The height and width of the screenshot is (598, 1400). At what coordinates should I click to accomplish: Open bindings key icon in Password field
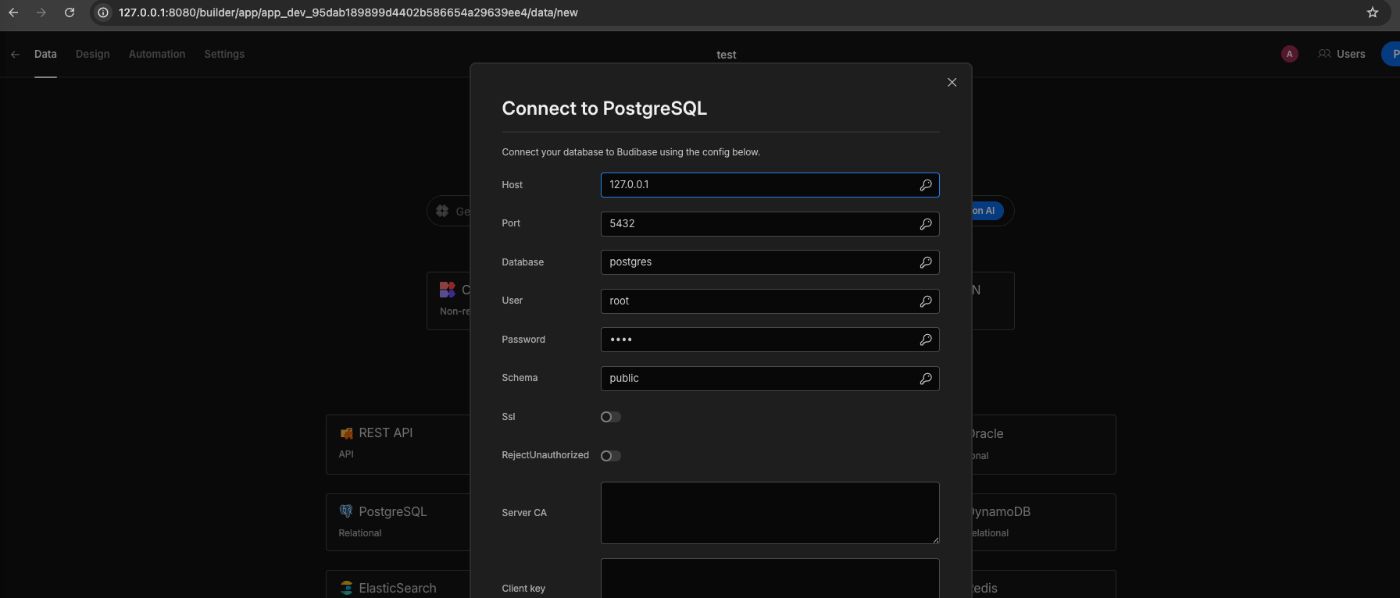926,340
